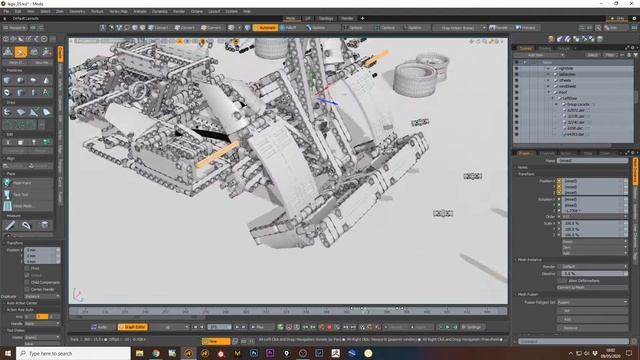Expand the rightSide item in tree

tap(548, 69)
